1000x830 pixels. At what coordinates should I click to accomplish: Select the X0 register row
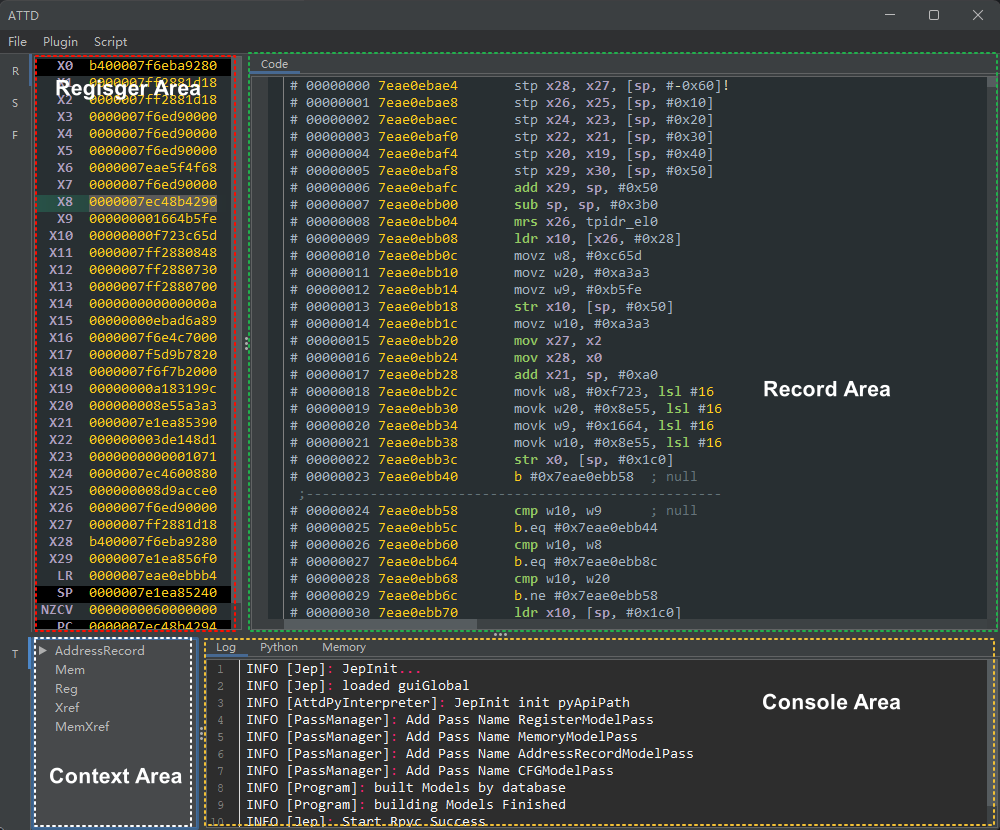(x=133, y=66)
